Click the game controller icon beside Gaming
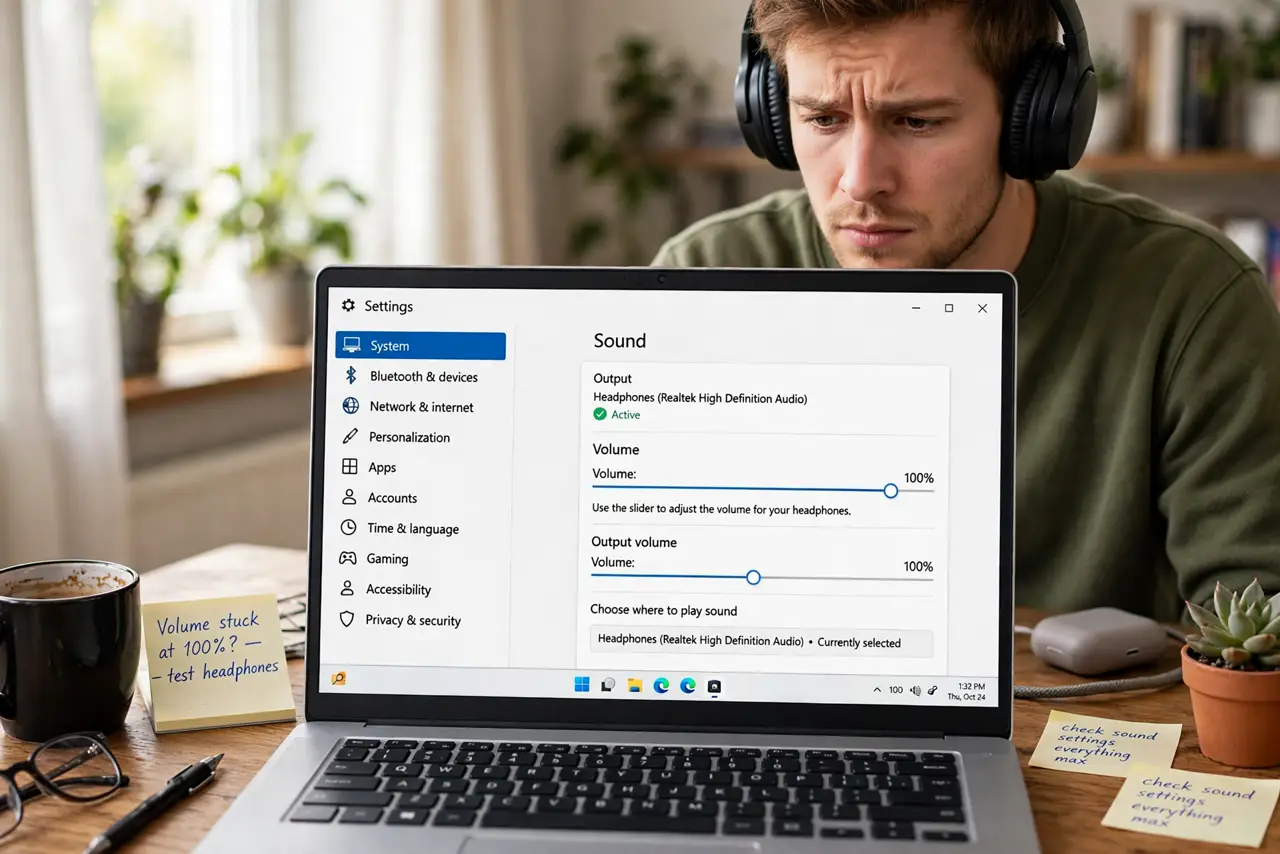 click(x=348, y=558)
